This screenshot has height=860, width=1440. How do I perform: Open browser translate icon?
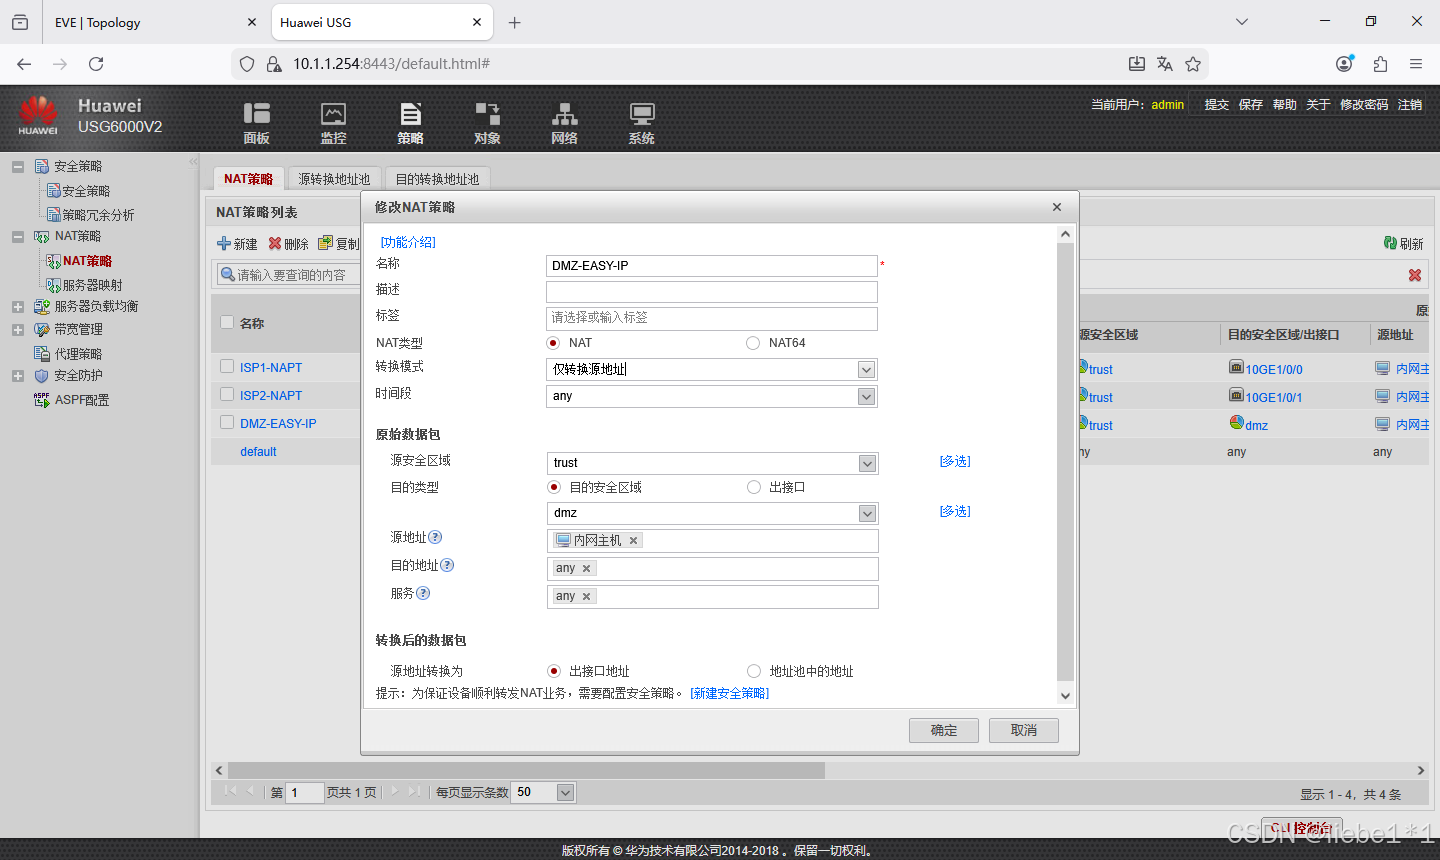click(x=1165, y=64)
